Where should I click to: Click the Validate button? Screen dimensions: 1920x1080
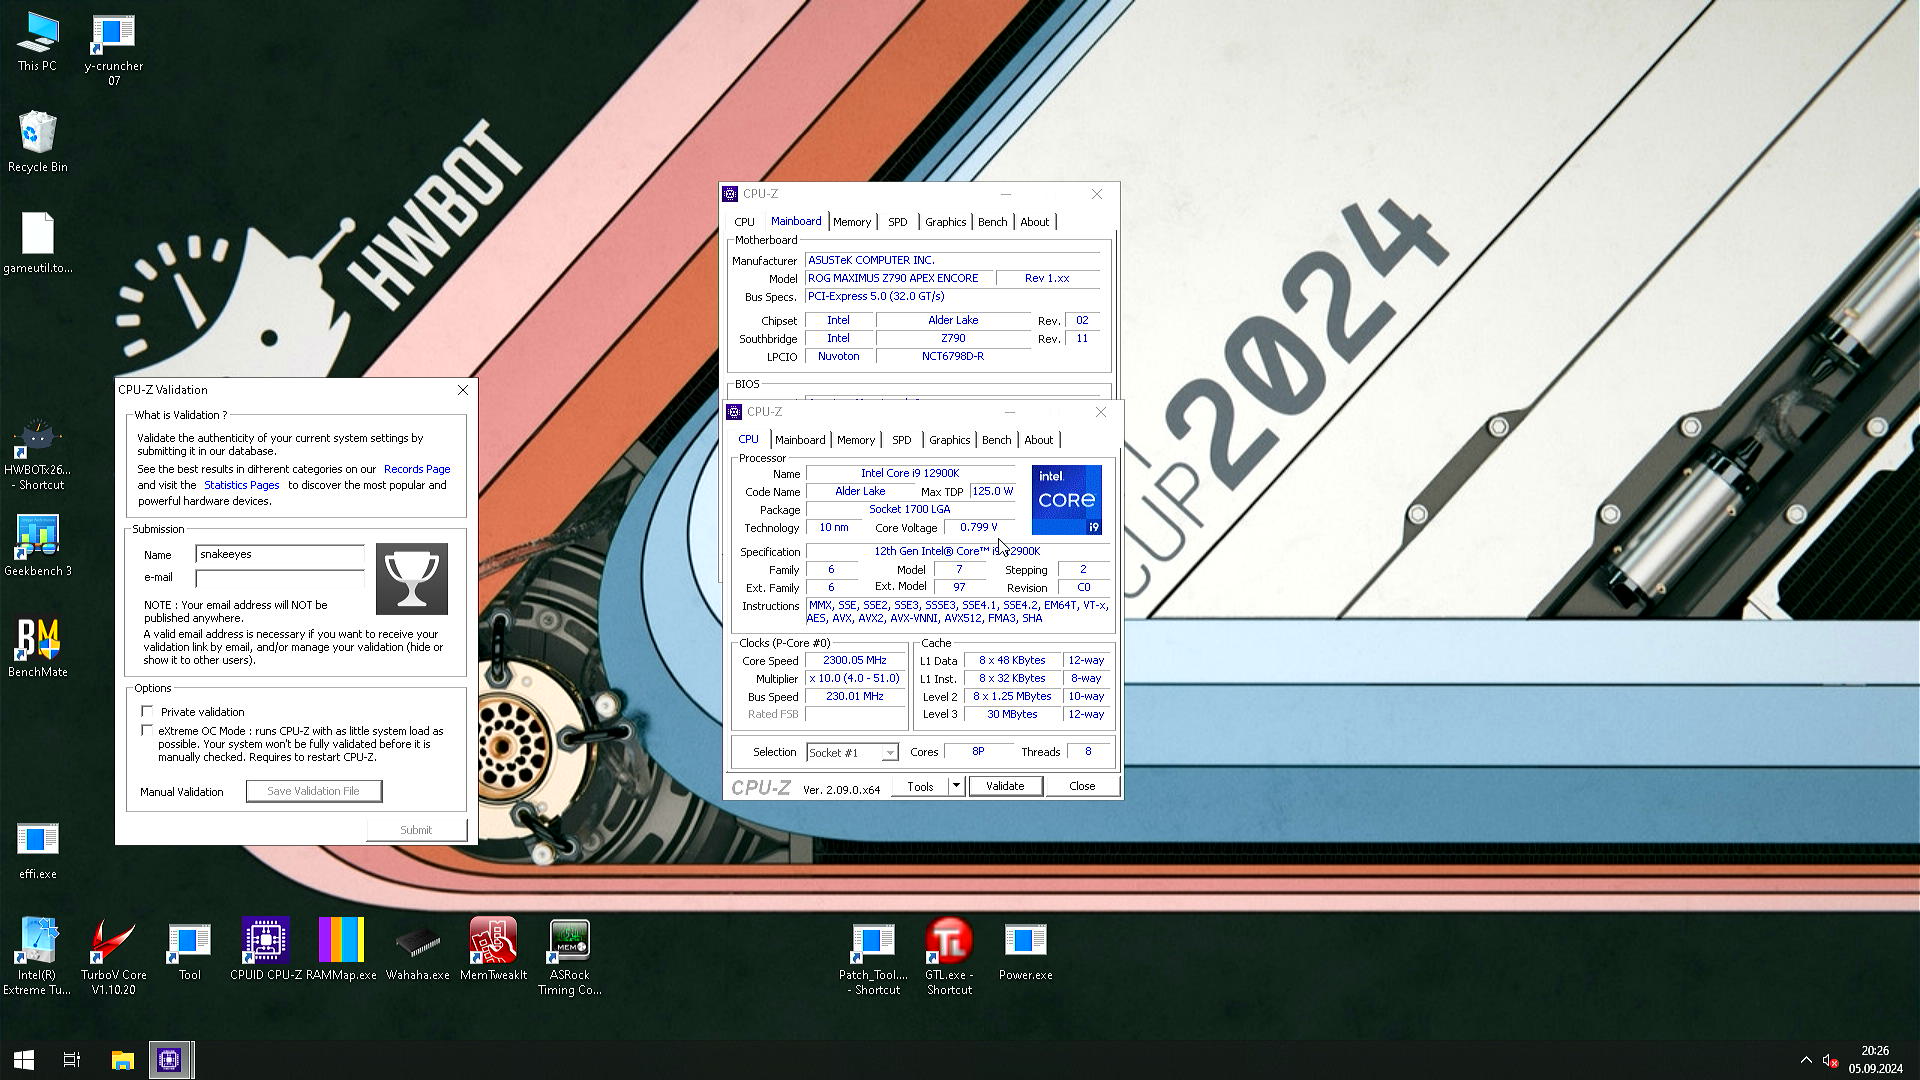pos(1005,786)
